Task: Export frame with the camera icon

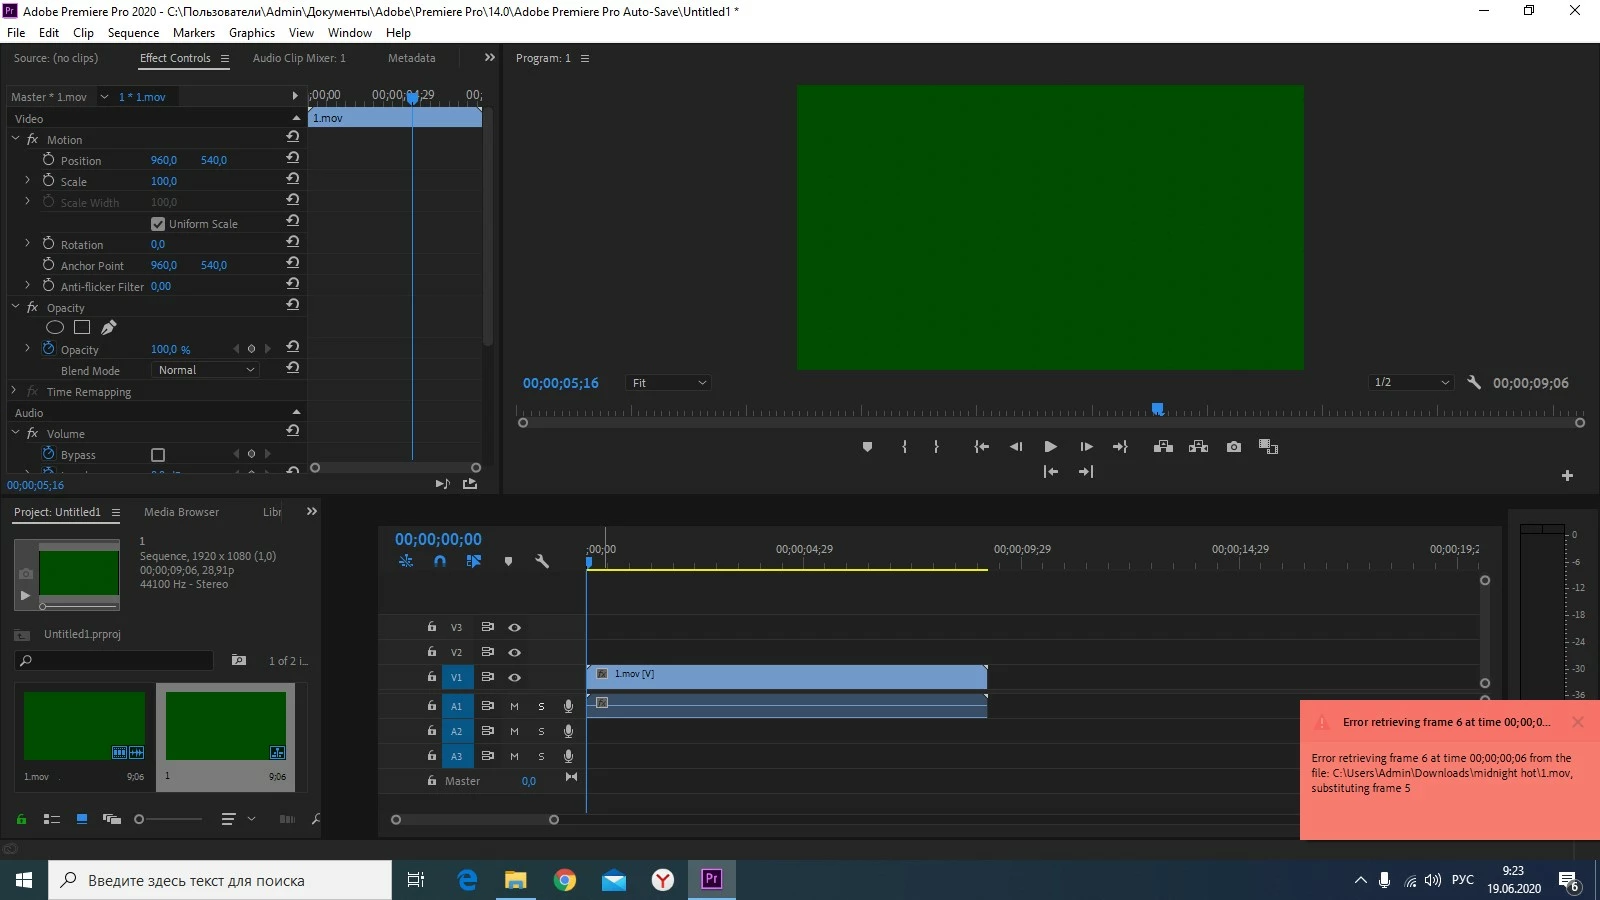Action: point(1234,447)
